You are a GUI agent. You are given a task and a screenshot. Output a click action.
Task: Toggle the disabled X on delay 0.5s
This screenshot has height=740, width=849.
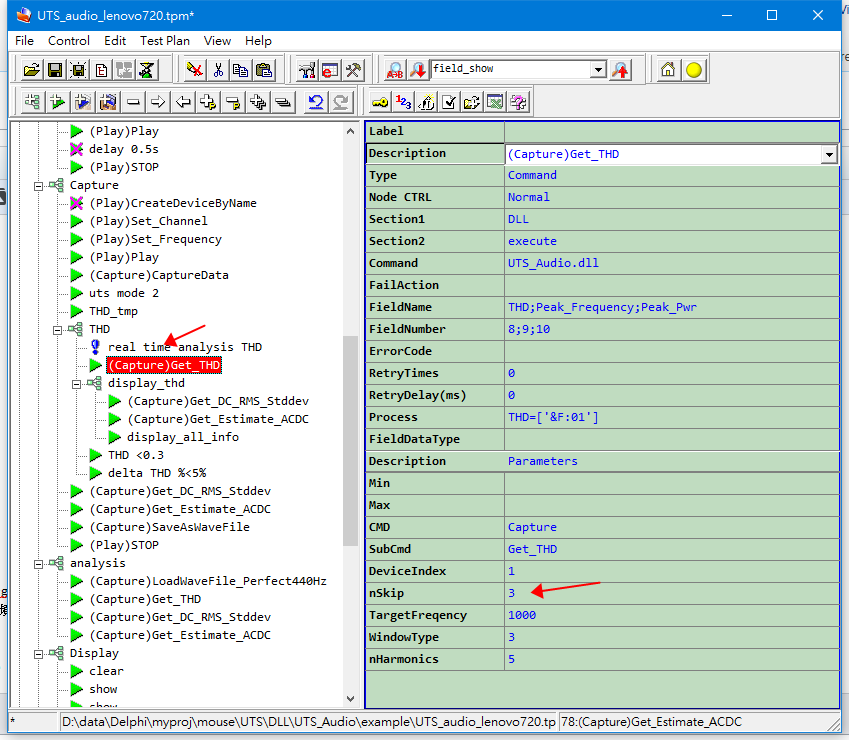pyautogui.click(x=77, y=149)
